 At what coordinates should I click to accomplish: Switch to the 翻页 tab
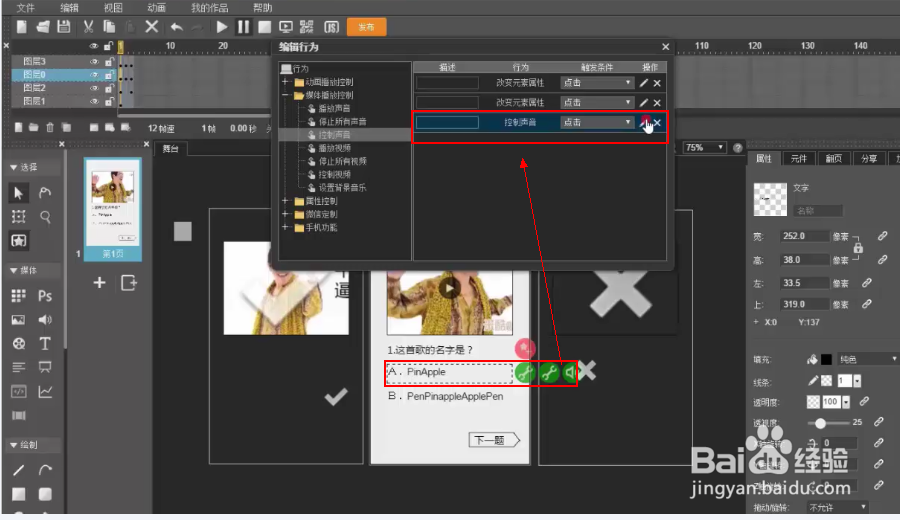[x=833, y=159]
